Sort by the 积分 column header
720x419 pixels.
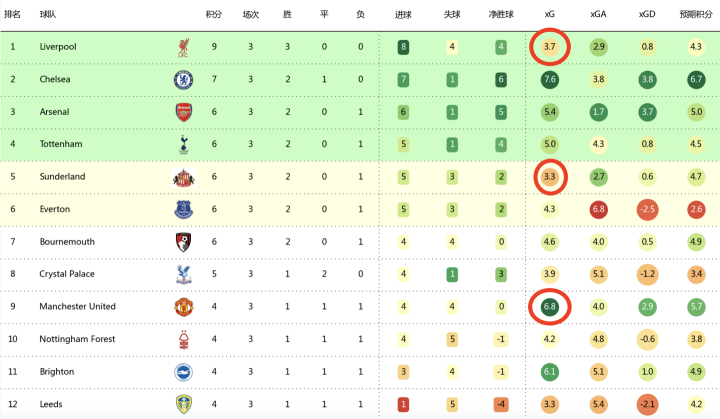[x=214, y=14]
